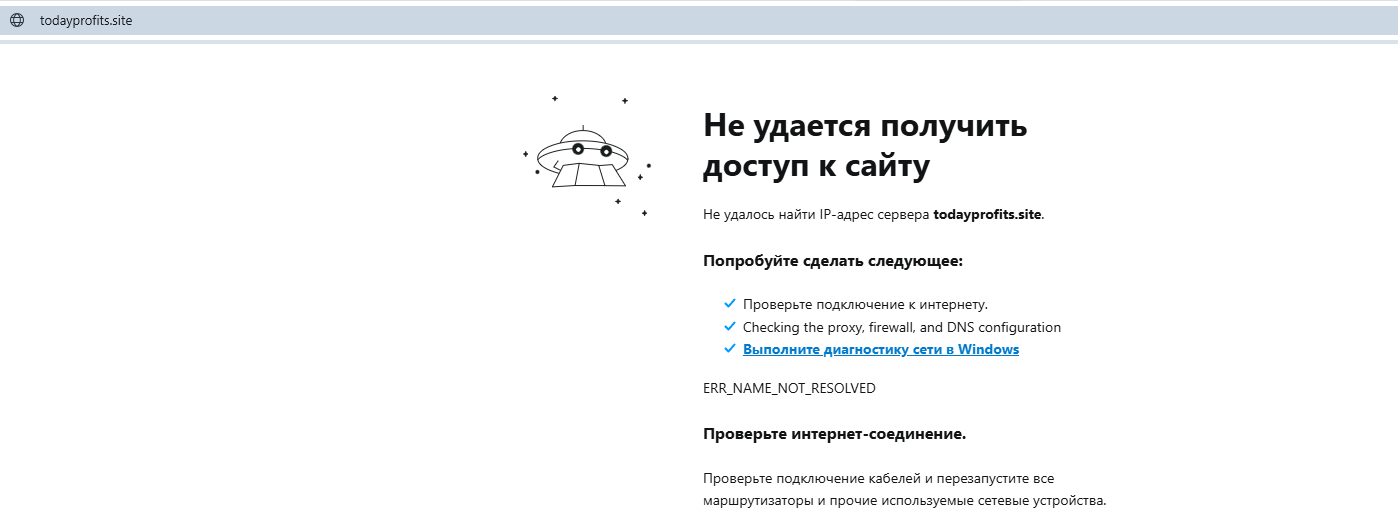Click checkmark next to 'Checking the proxy' item
This screenshot has height=524, width=1398.
tap(729, 327)
